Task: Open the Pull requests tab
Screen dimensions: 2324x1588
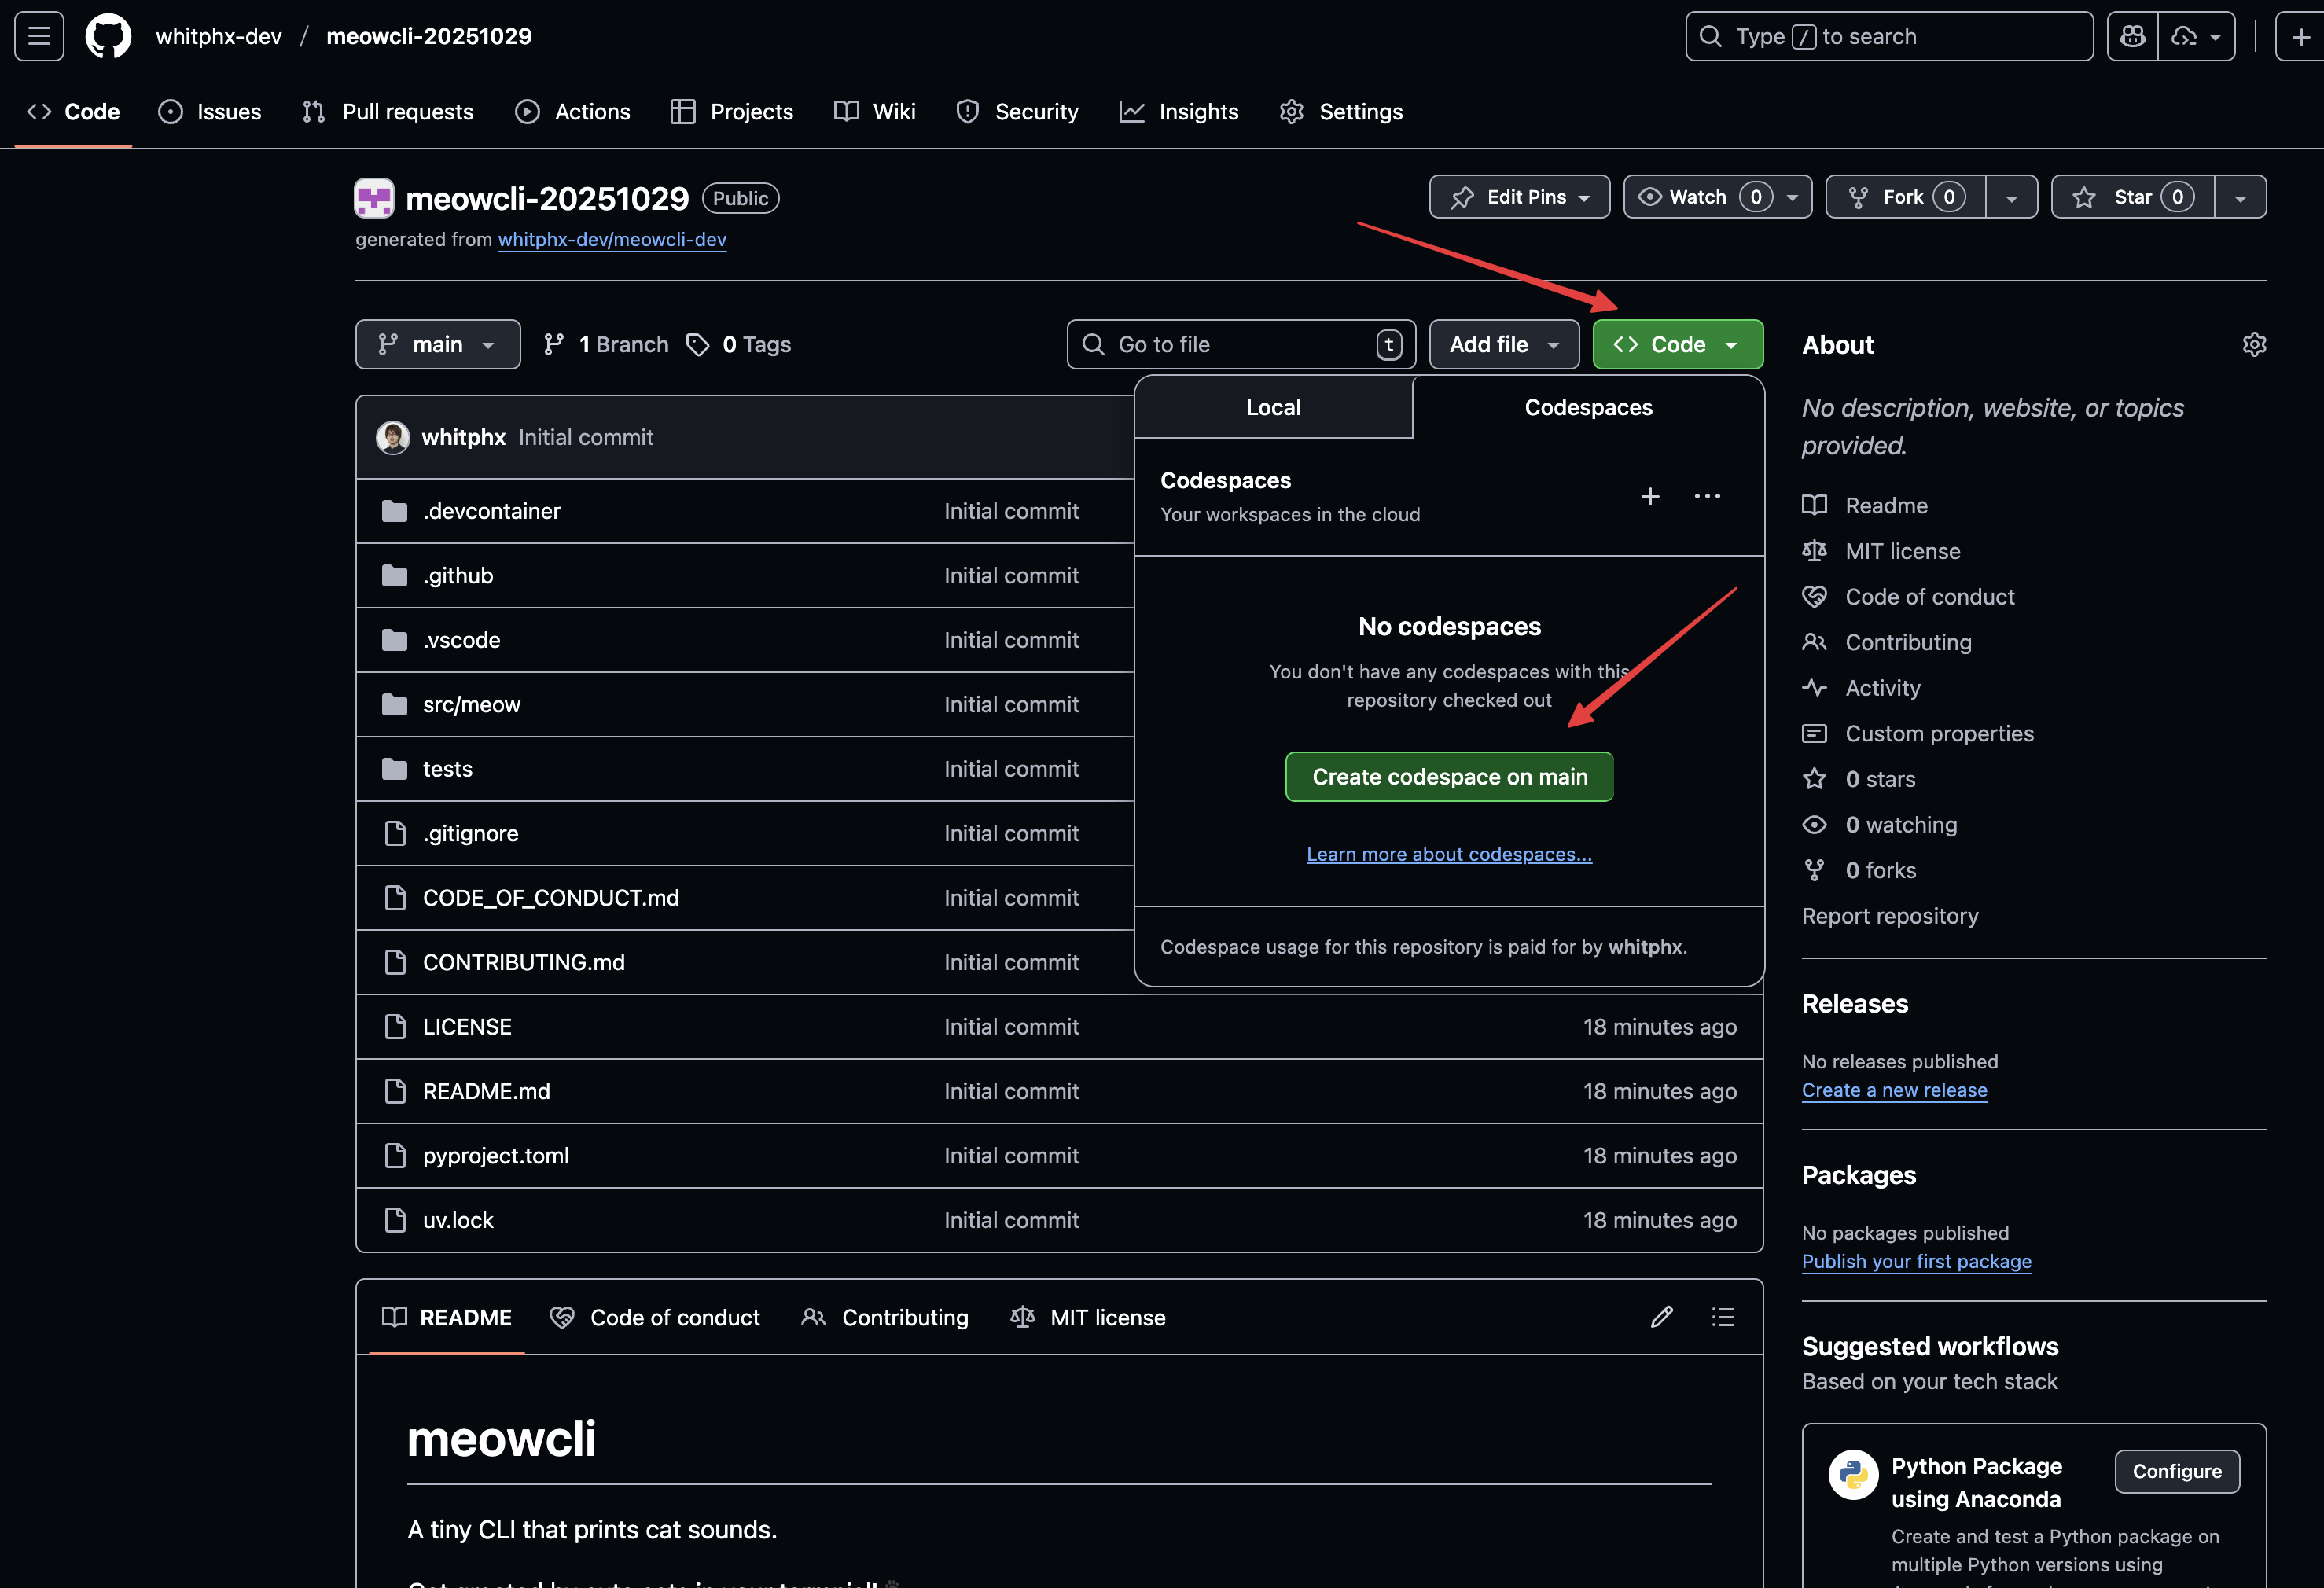Action: click(388, 112)
